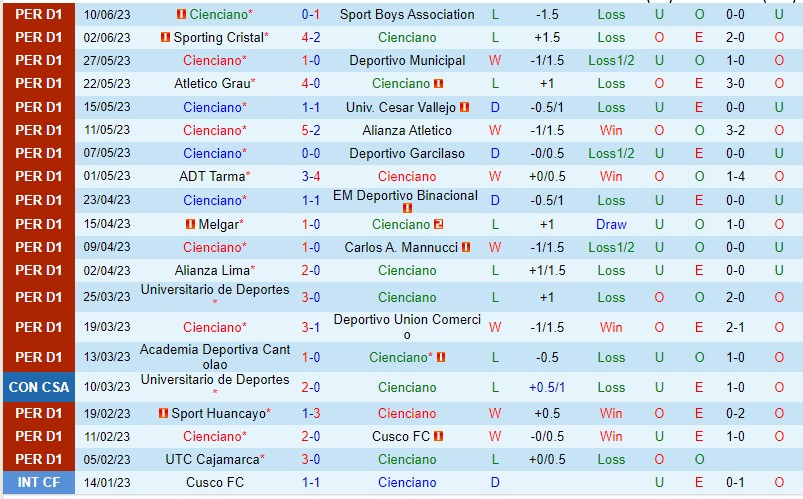Click the card icon beside Cienciano in the Atletico Grau row
This screenshot has width=803, height=499.
point(439,84)
